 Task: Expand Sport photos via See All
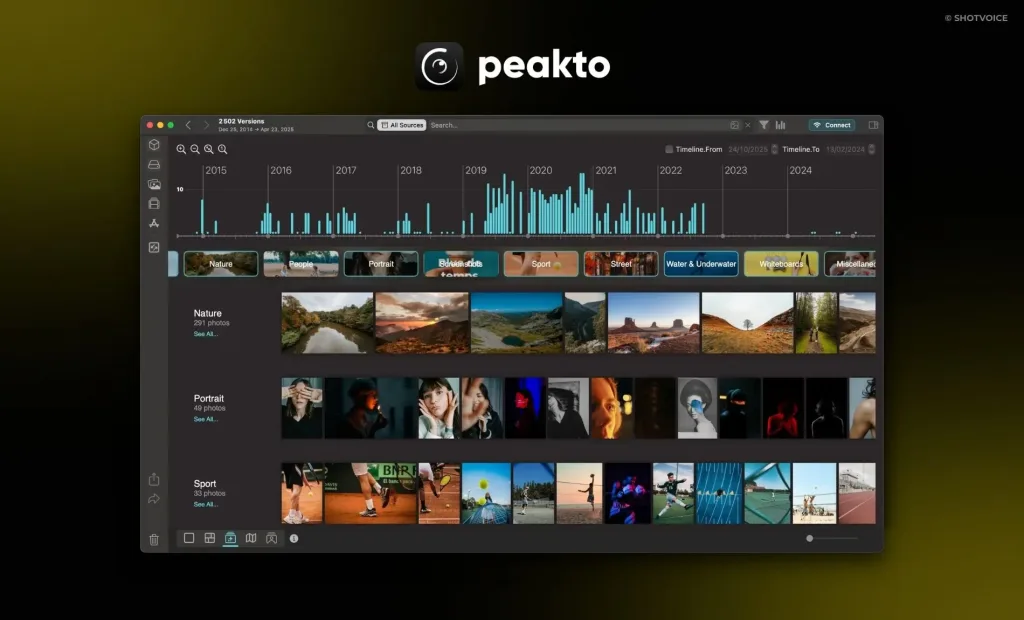point(205,504)
